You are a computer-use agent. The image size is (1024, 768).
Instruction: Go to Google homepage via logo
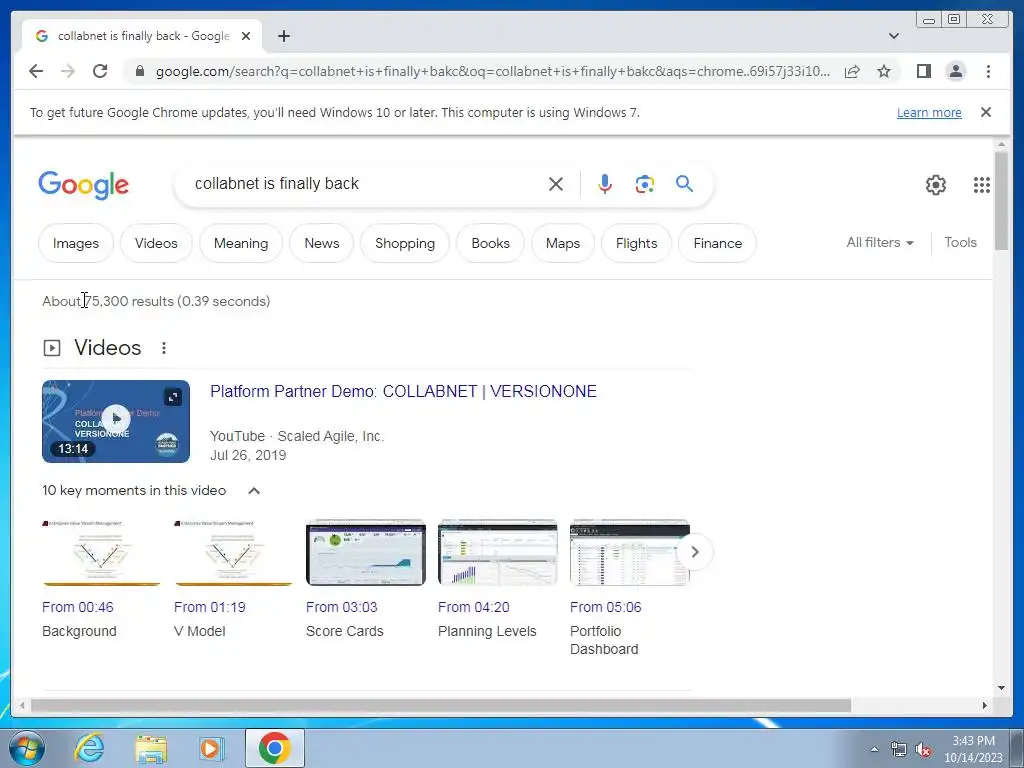tap(84, 185)
